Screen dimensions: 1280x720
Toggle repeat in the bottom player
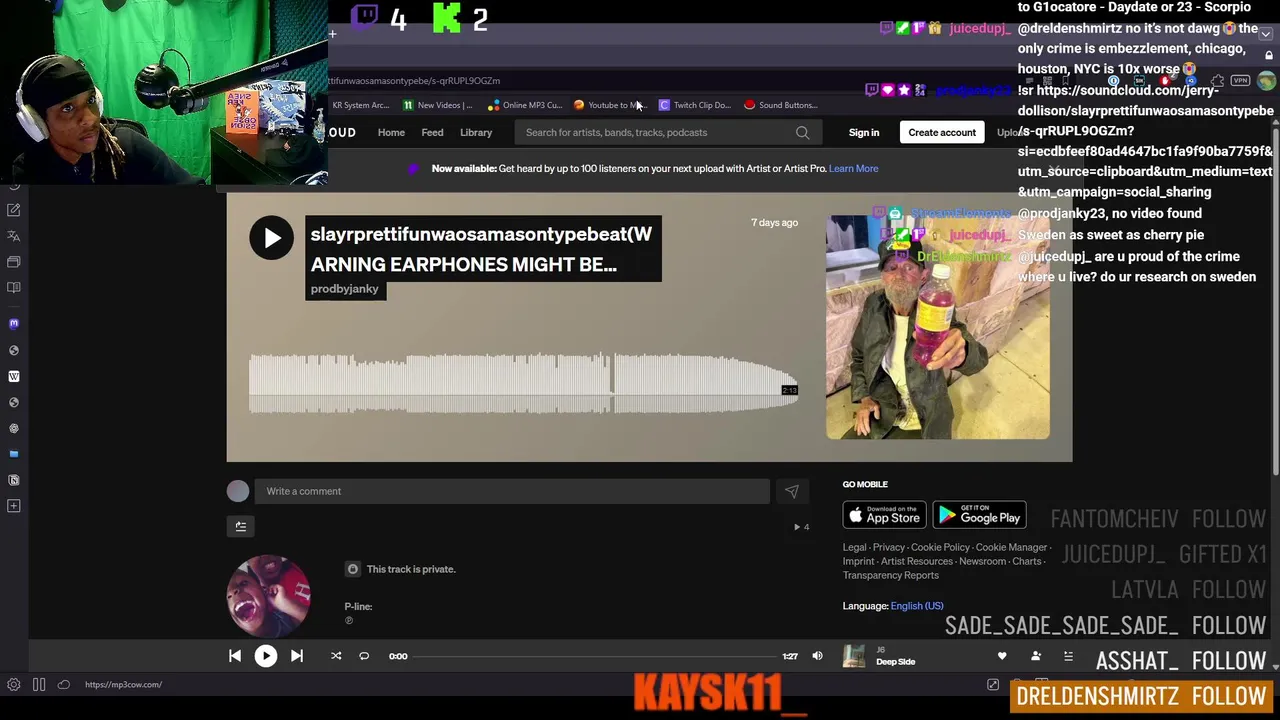point(364,656)
